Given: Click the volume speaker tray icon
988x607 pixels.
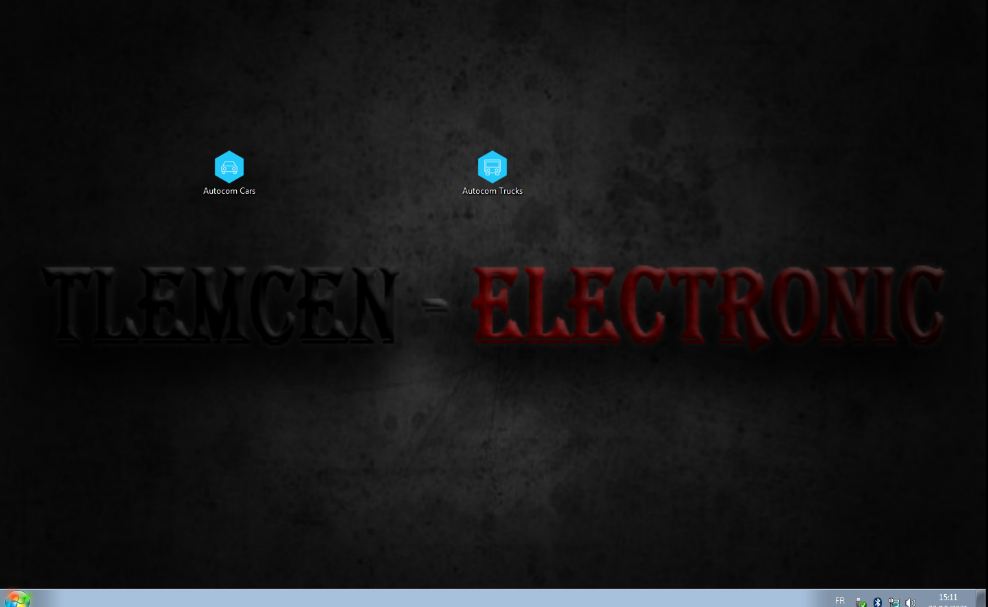Looking at the screenshot, I should 910,603.
